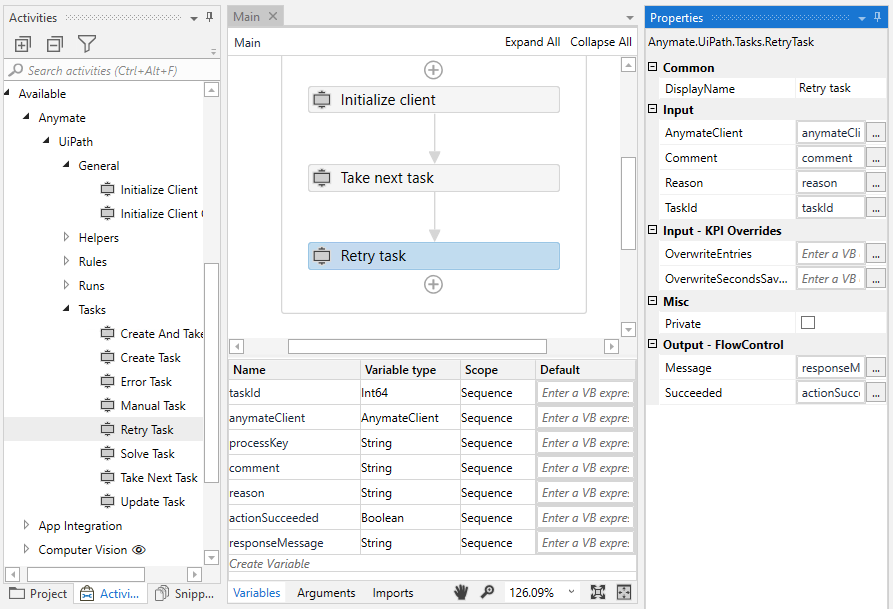Click the Update Task activity icon
The image size is (893, 609).
(108, 501)
